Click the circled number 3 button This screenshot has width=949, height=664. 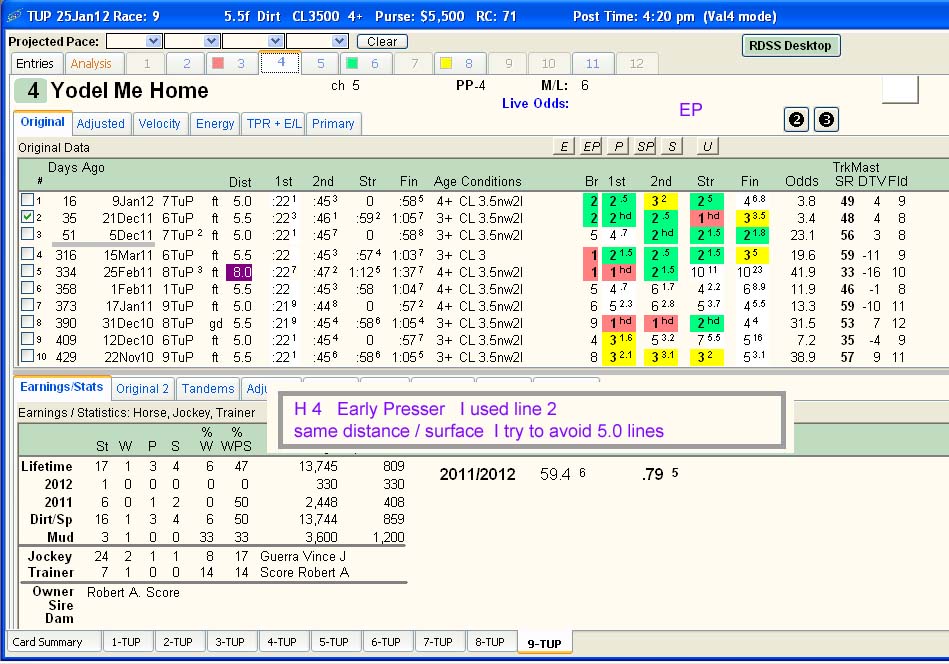(826, 119)
